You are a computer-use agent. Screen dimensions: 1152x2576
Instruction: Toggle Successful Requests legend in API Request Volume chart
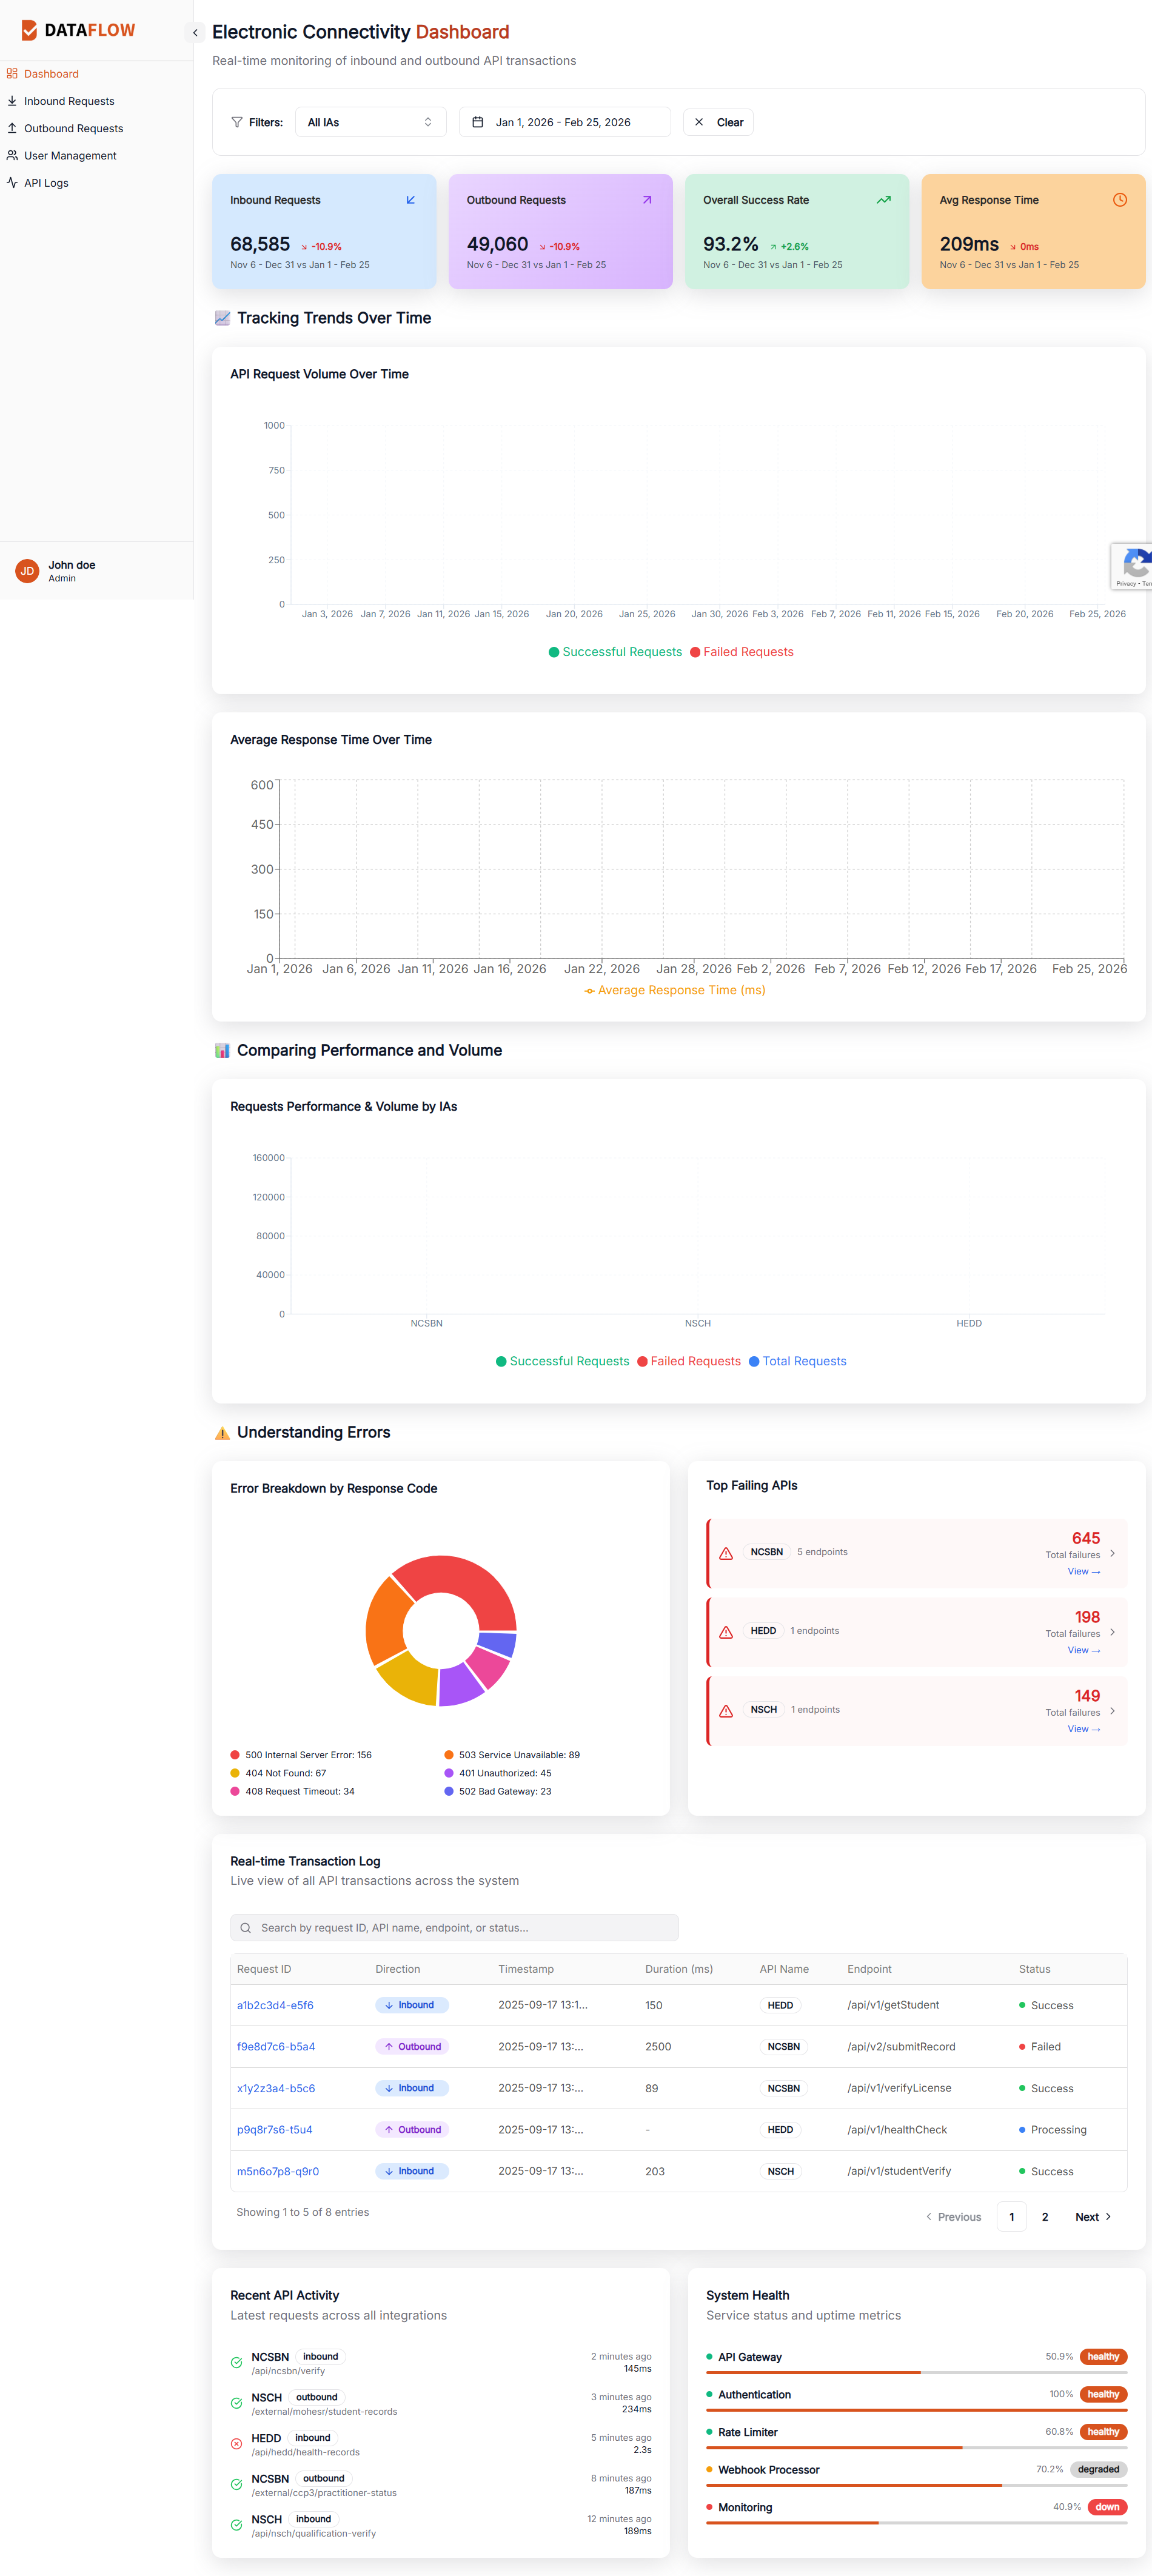[615, 652]
